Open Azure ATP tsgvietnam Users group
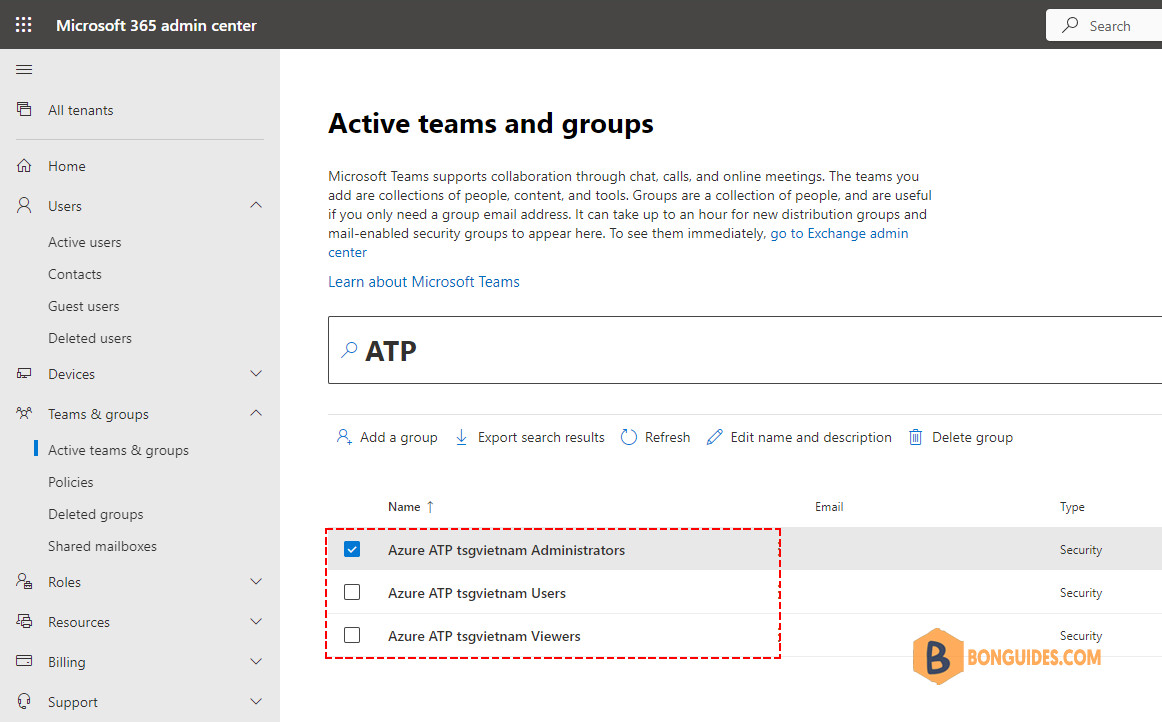Screen dimensions: 1162x722 point(477,593)
